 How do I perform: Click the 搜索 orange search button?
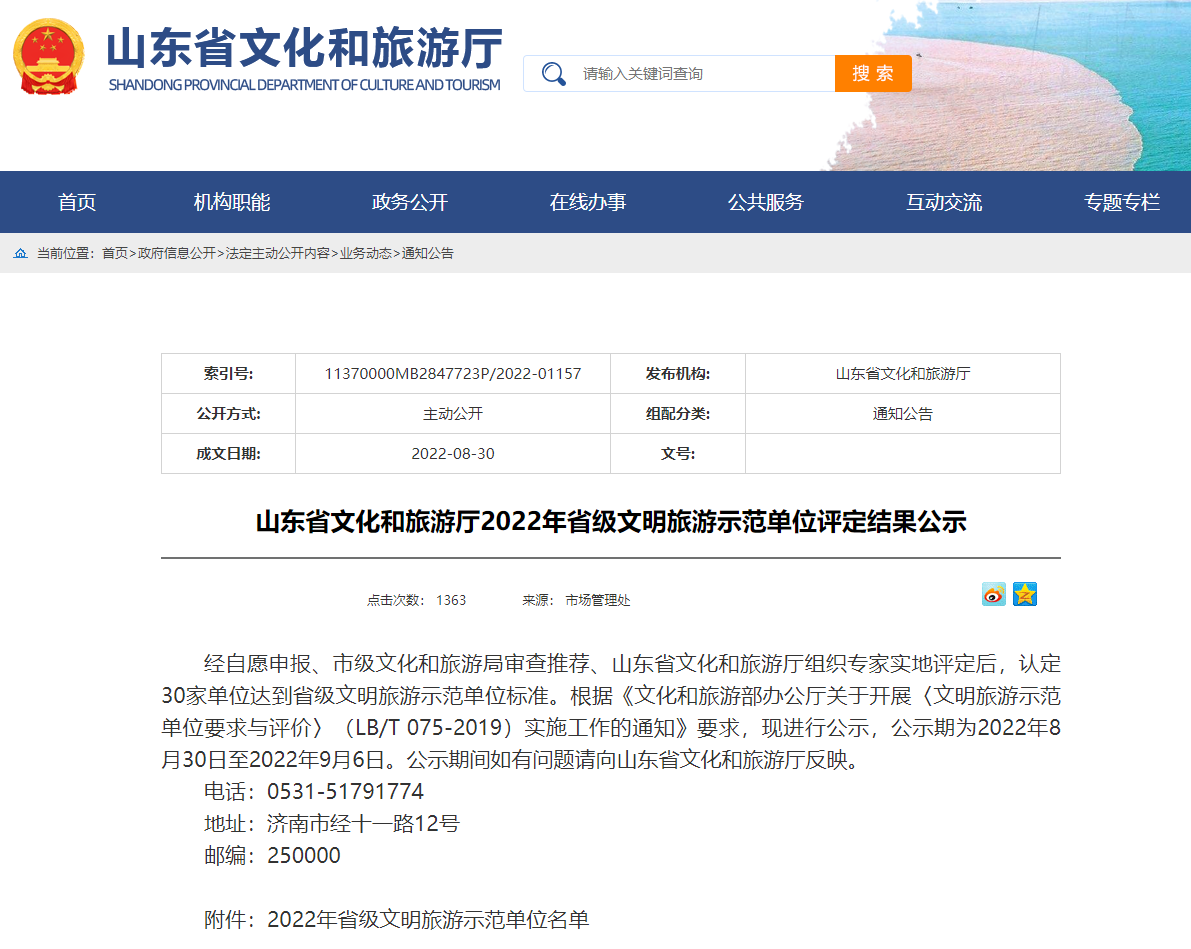[873, 74]
